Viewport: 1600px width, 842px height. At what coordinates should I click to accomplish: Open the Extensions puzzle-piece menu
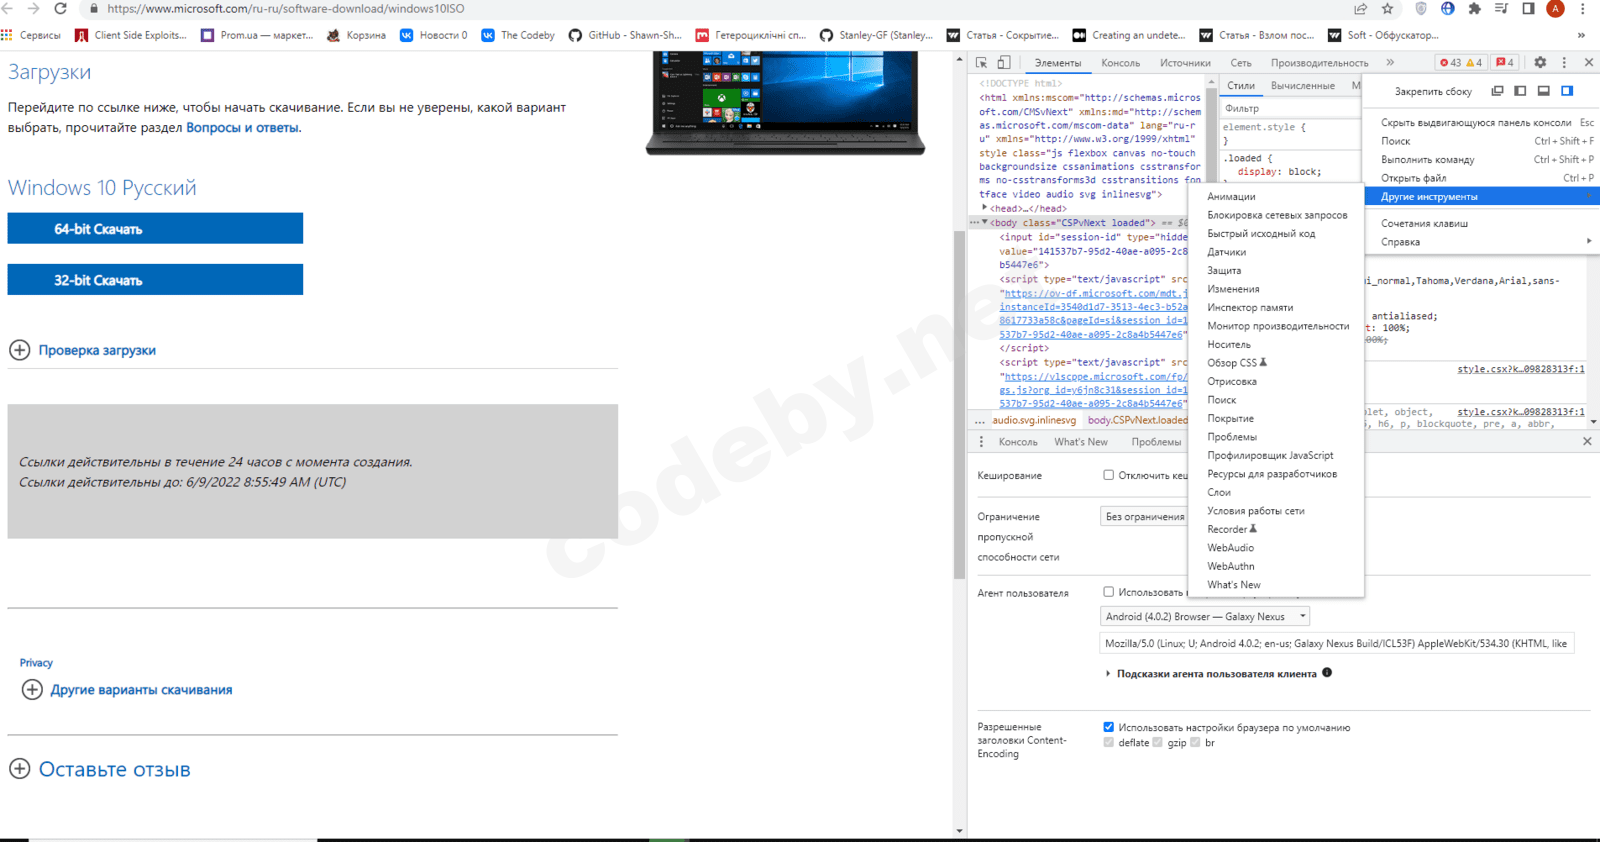click(x=1474, y=9)
